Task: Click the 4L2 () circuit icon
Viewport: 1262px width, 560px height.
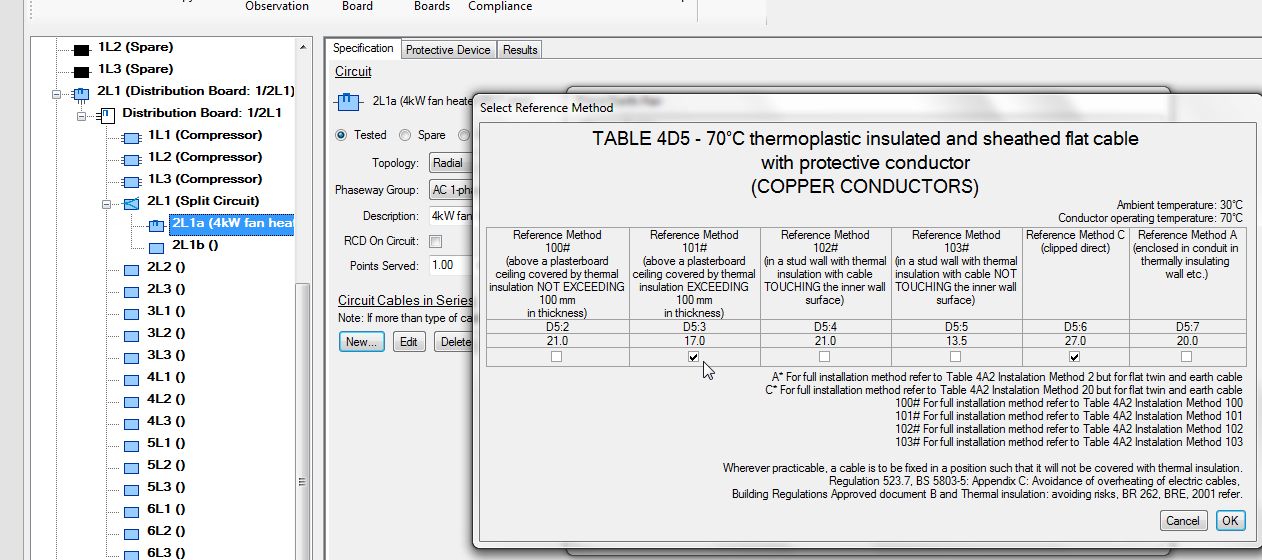Action: click(x=131, y=401)
